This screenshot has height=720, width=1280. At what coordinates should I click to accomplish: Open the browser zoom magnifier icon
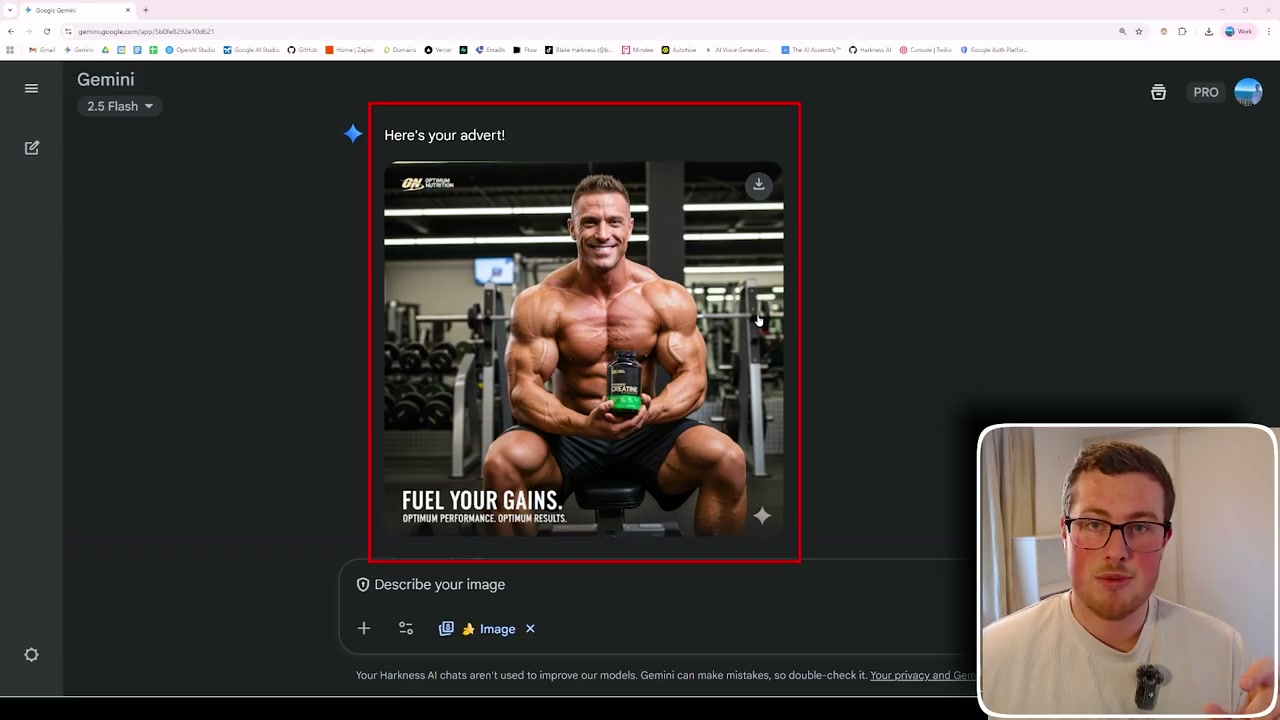(1122, 31)
